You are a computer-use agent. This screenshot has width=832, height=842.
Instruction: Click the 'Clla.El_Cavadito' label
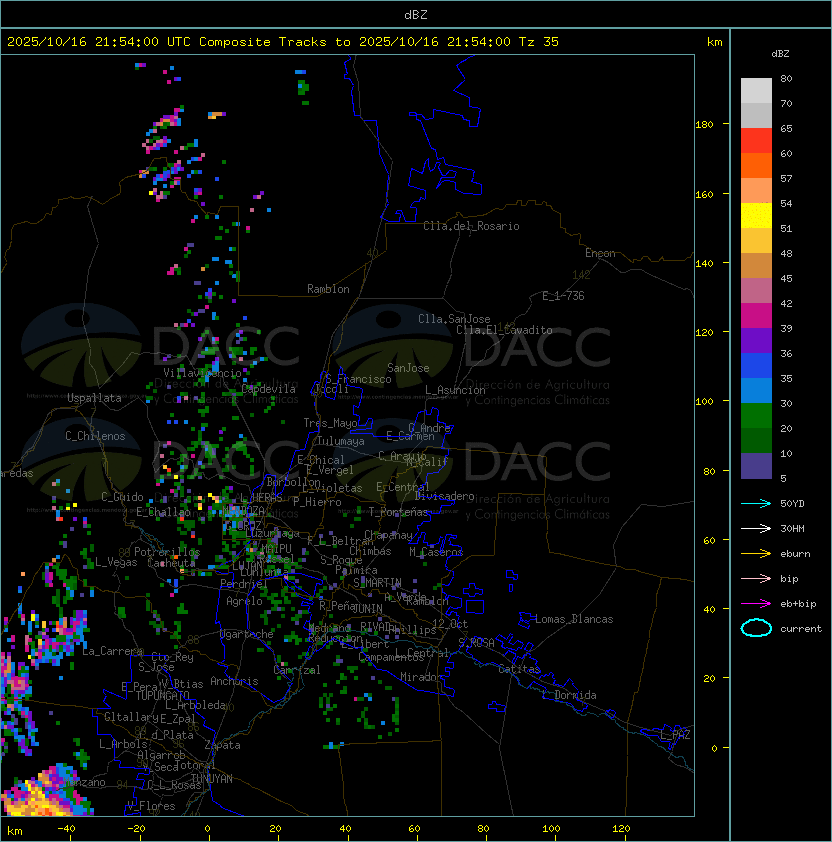tap(504, 330)
